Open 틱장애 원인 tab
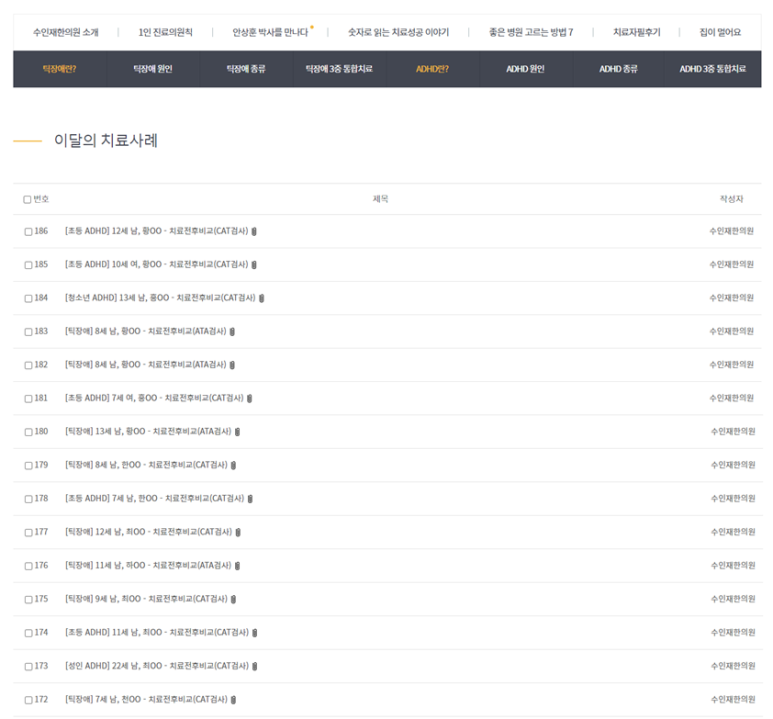The width and height of the screenshot is (773, 719). click(x=153, y=69)
